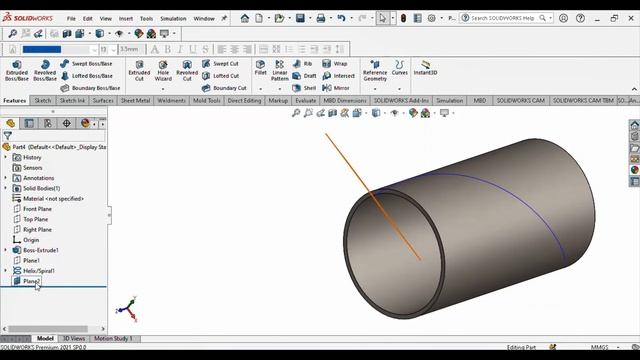Open the Insert menu
Screen dimensions: 640x360
(x=126, y=19)
